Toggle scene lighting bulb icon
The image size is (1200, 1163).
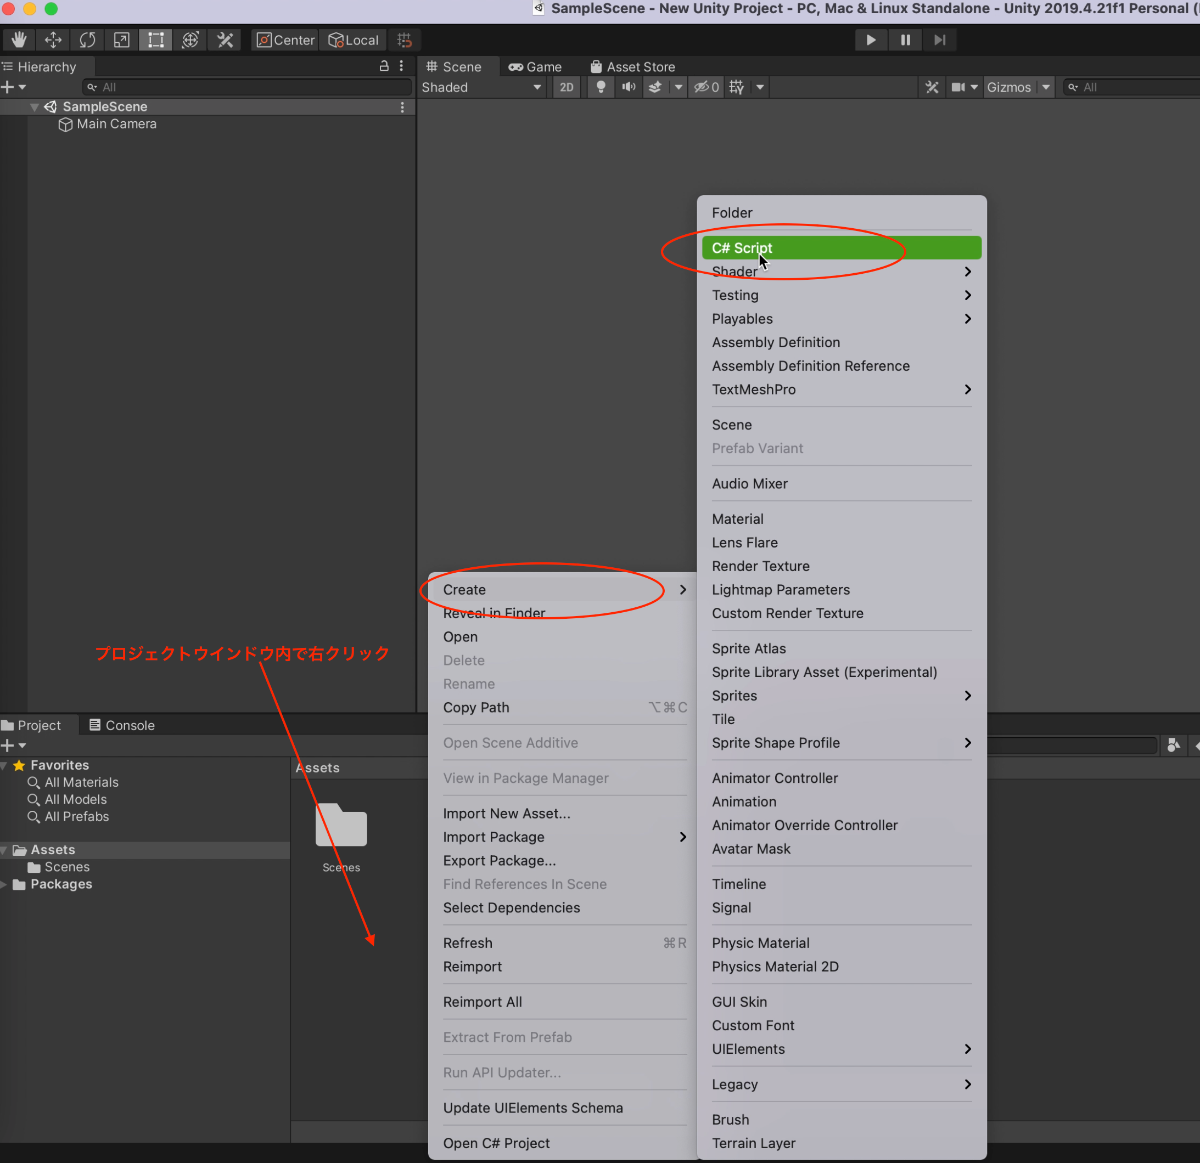coord(600,87)
